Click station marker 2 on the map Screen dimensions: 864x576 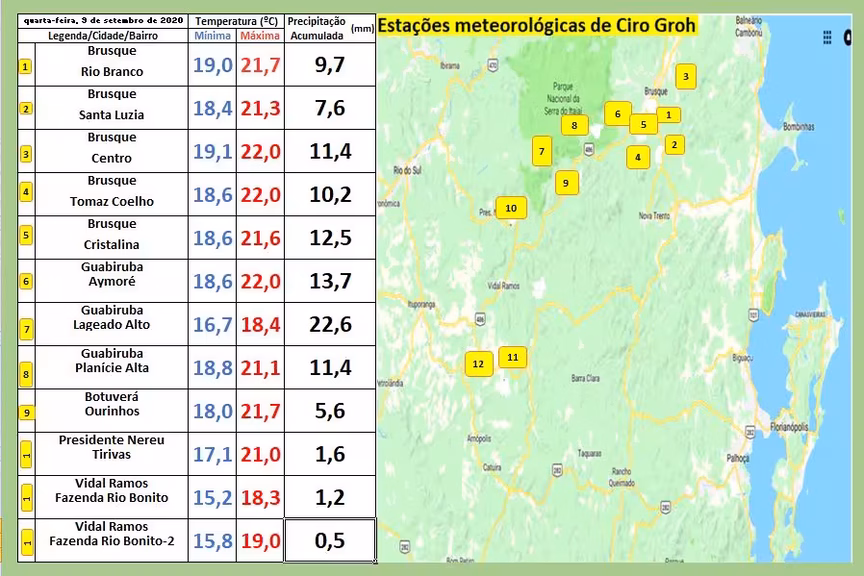pos(674,144)
